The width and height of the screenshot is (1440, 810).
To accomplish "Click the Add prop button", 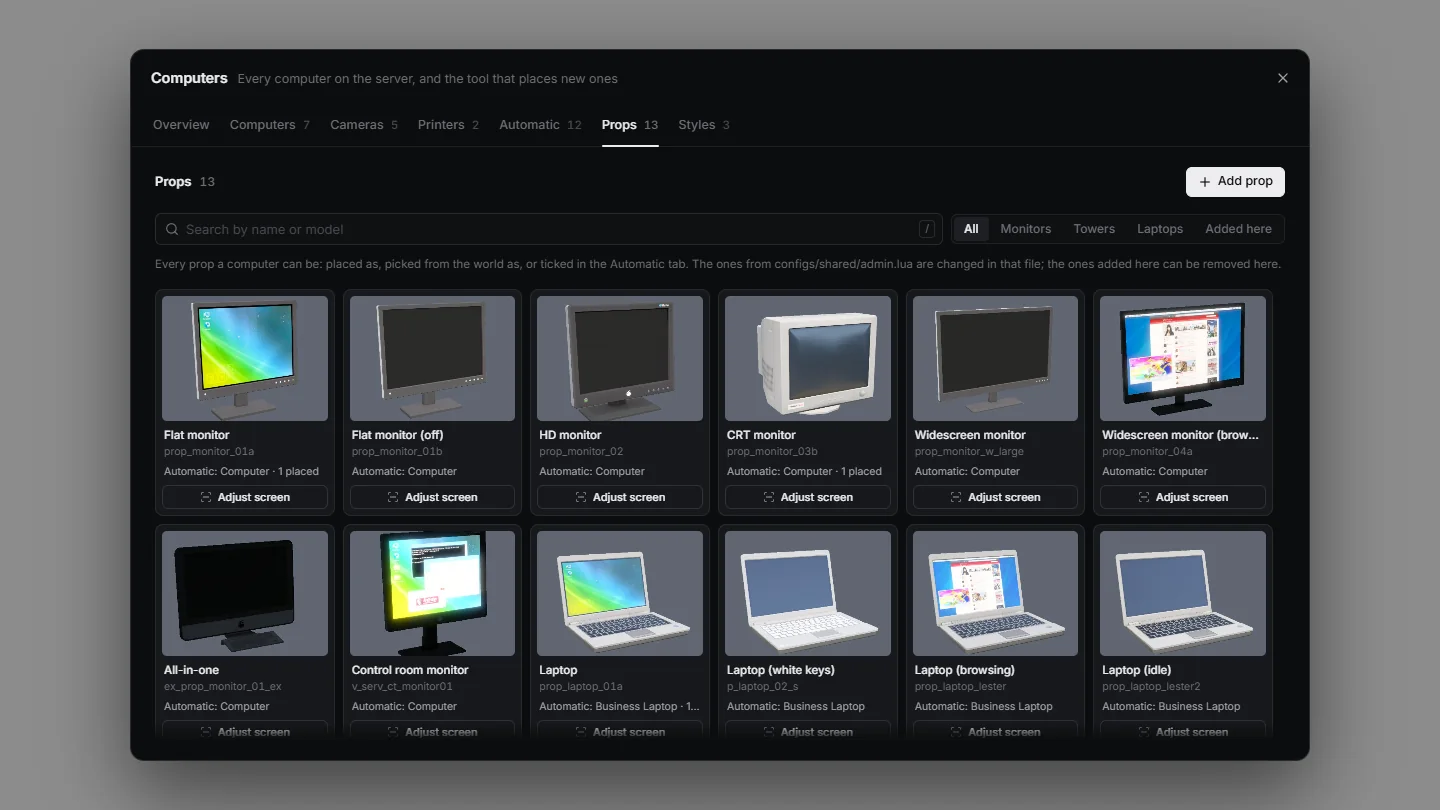I will coord(1235,182).
